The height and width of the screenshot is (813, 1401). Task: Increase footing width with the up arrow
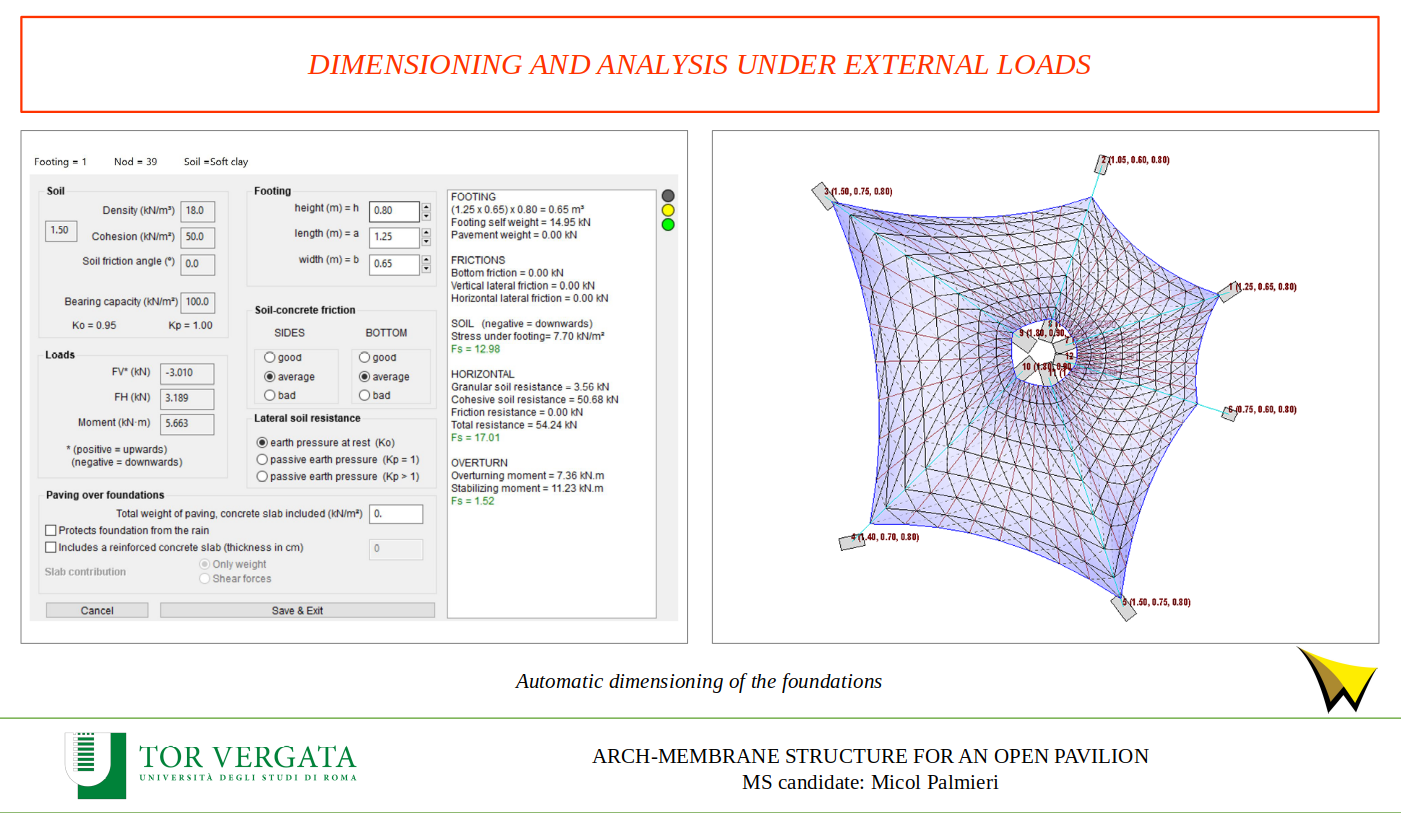coord(426,260)
